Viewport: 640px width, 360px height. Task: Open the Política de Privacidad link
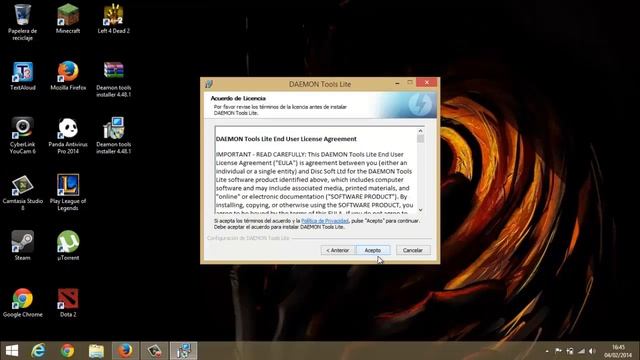pyautogui.click(x=325, y=221)
